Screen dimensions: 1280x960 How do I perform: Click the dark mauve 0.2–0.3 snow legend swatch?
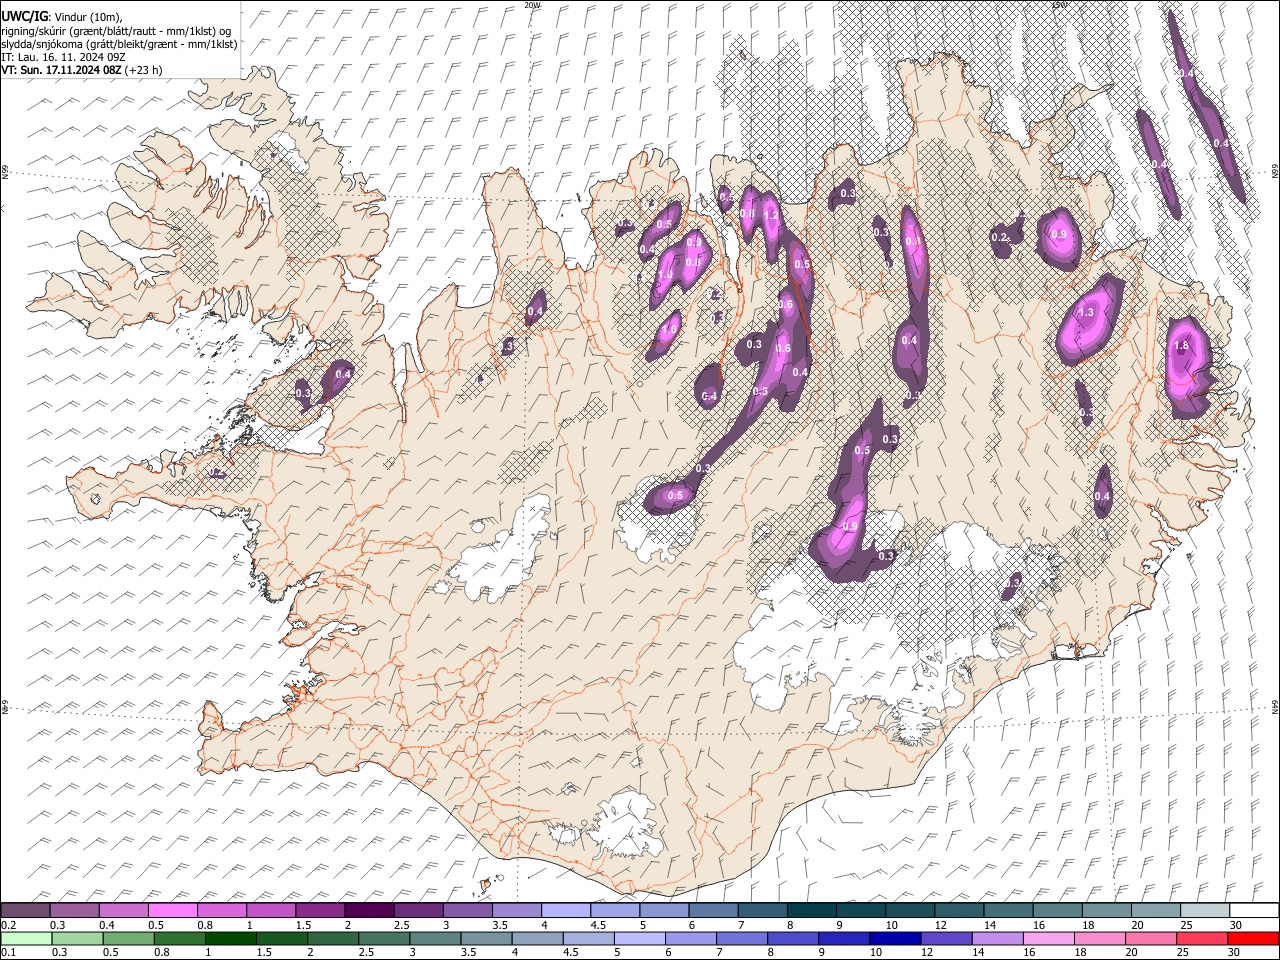tap(26, 910)
